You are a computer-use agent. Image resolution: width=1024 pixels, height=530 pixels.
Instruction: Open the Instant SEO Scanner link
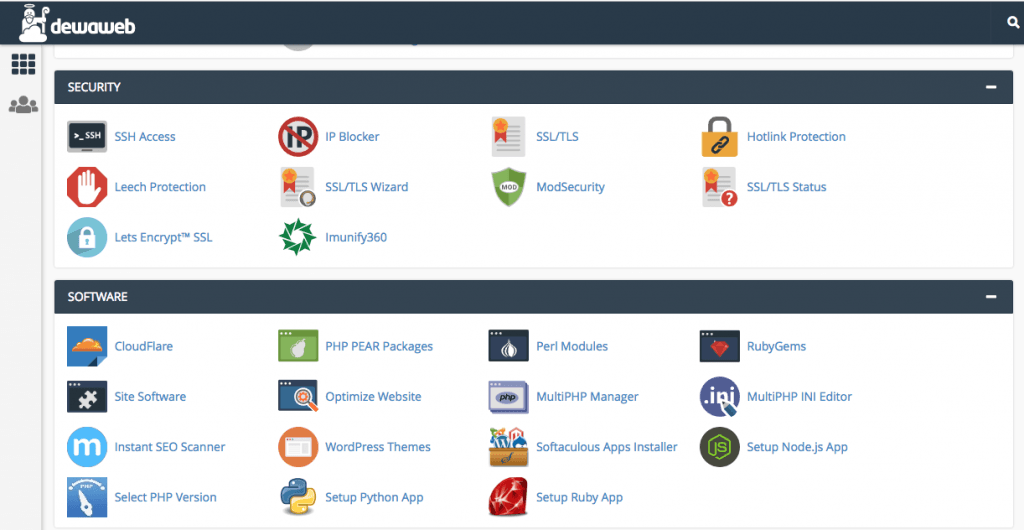click(x=170, y=446)
